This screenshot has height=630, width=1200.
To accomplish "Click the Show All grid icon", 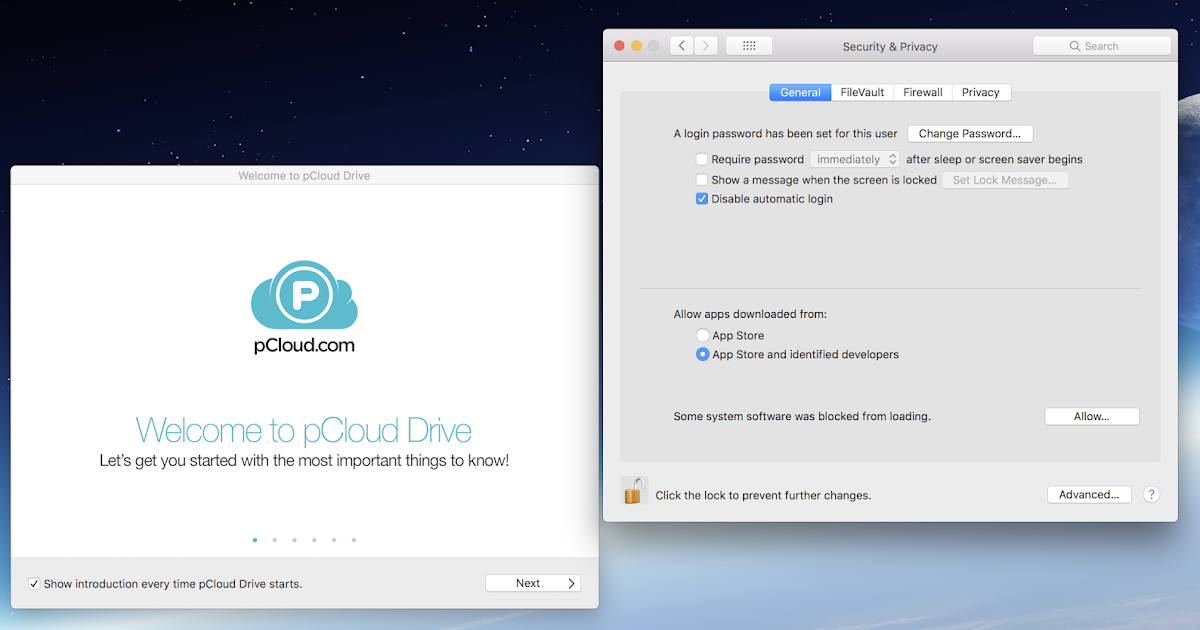I will [748, 44].
